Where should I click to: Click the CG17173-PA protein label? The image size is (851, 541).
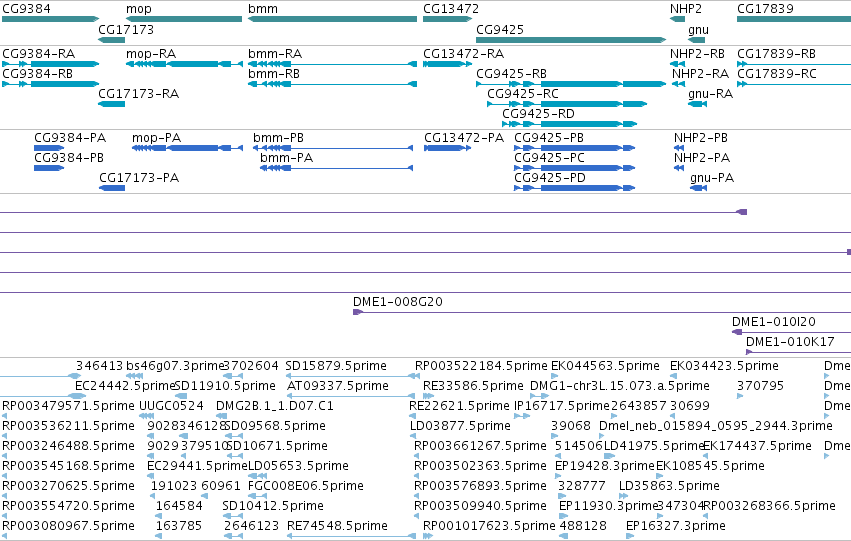point(139,178)
